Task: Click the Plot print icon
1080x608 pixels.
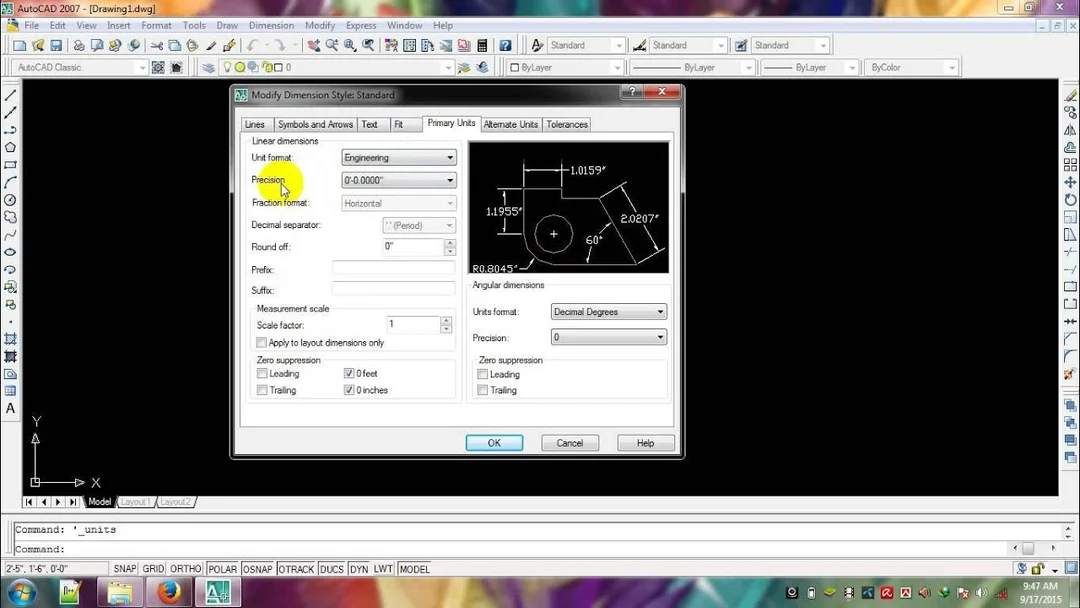Action: pyautogui.click(x=79, y=45)
